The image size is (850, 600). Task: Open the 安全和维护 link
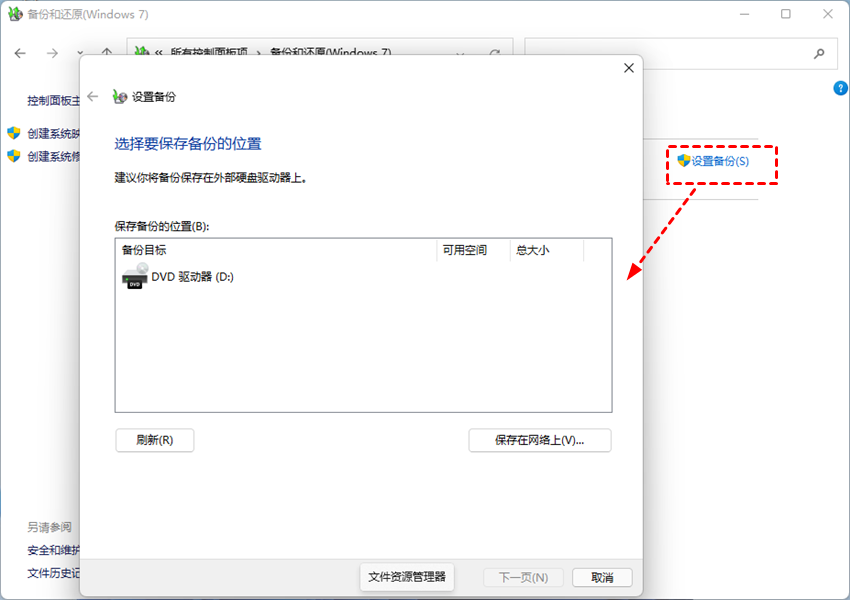[x=54, y=550]
